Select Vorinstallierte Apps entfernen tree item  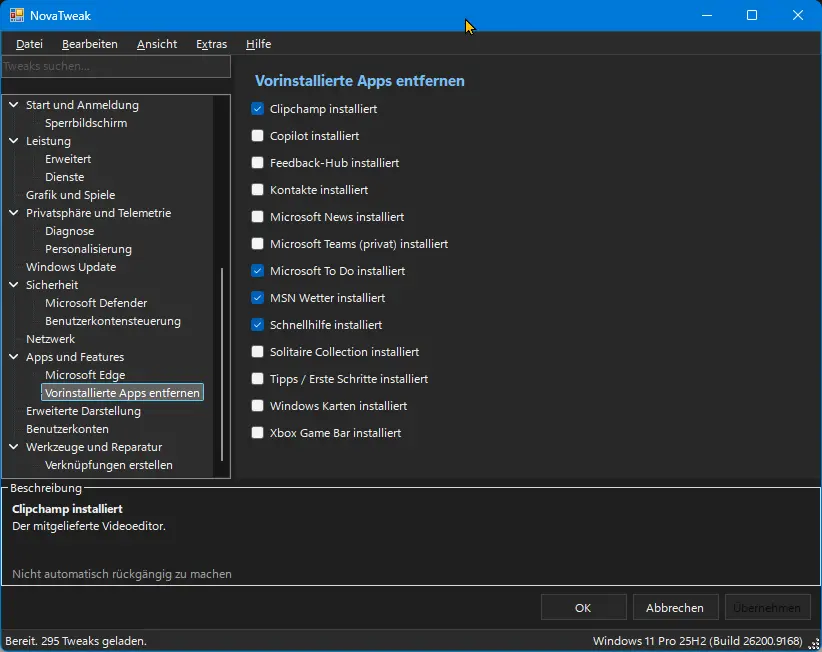tap(122, 393)
